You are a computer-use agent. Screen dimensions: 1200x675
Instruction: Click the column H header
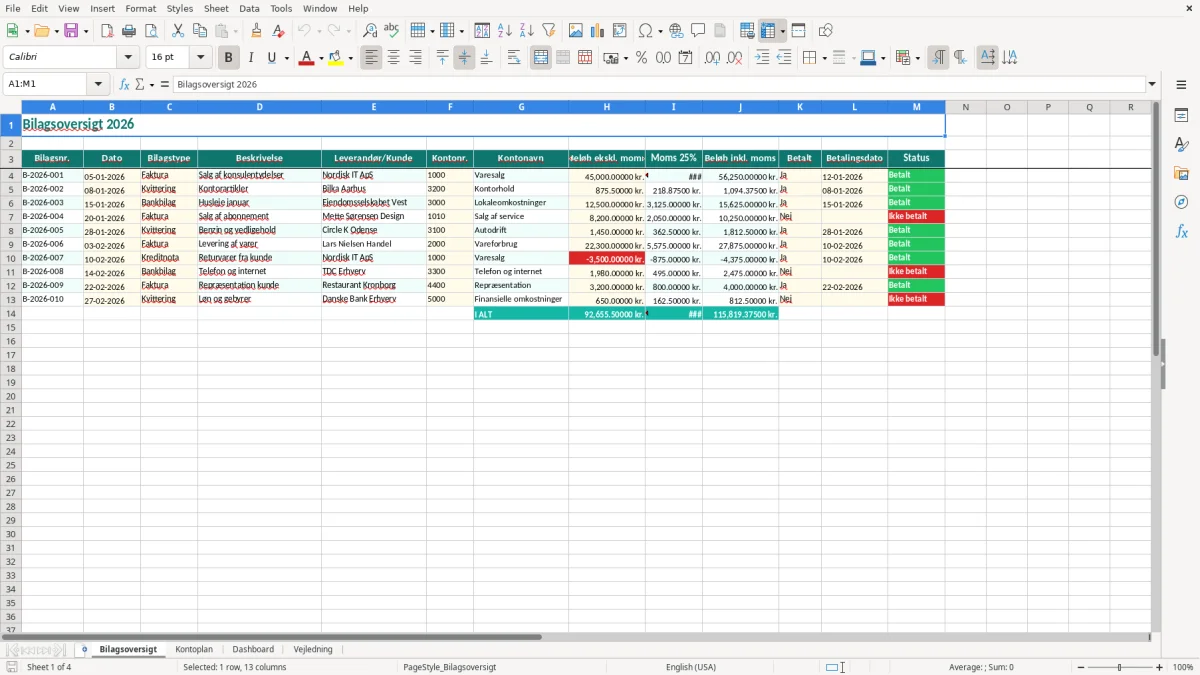tap(607, 107)
